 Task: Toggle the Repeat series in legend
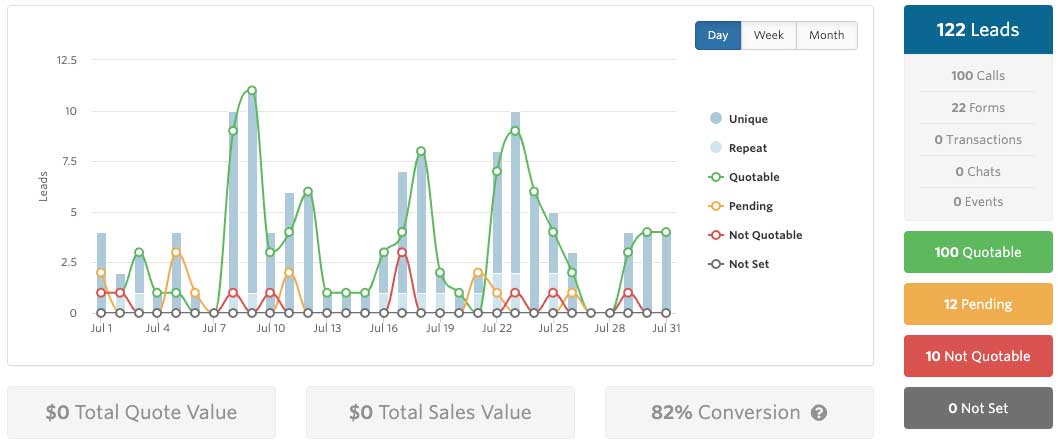pos(738,148)
